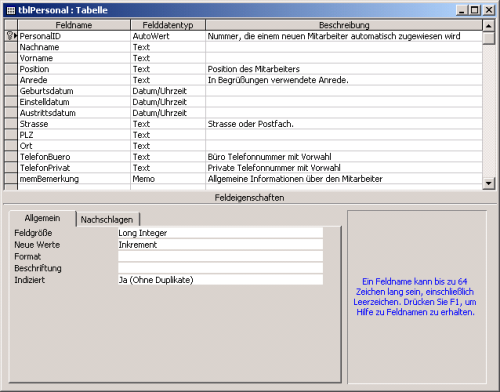Viewport: 500px width, 392px height.
Task: Click the 'Position des Mitarbeiters' description
Action: (344, 69)
